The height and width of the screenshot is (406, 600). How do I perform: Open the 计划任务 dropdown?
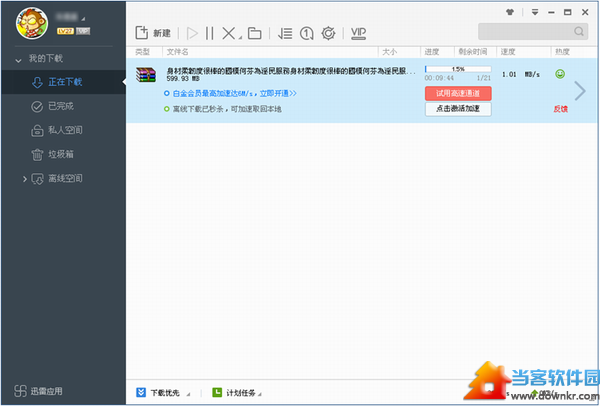point(237,393)
